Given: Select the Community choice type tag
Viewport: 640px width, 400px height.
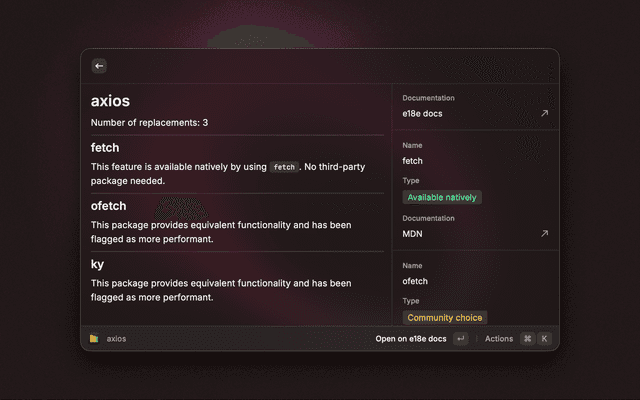Looking at the screenshot, I should click(x=444, y=318).
